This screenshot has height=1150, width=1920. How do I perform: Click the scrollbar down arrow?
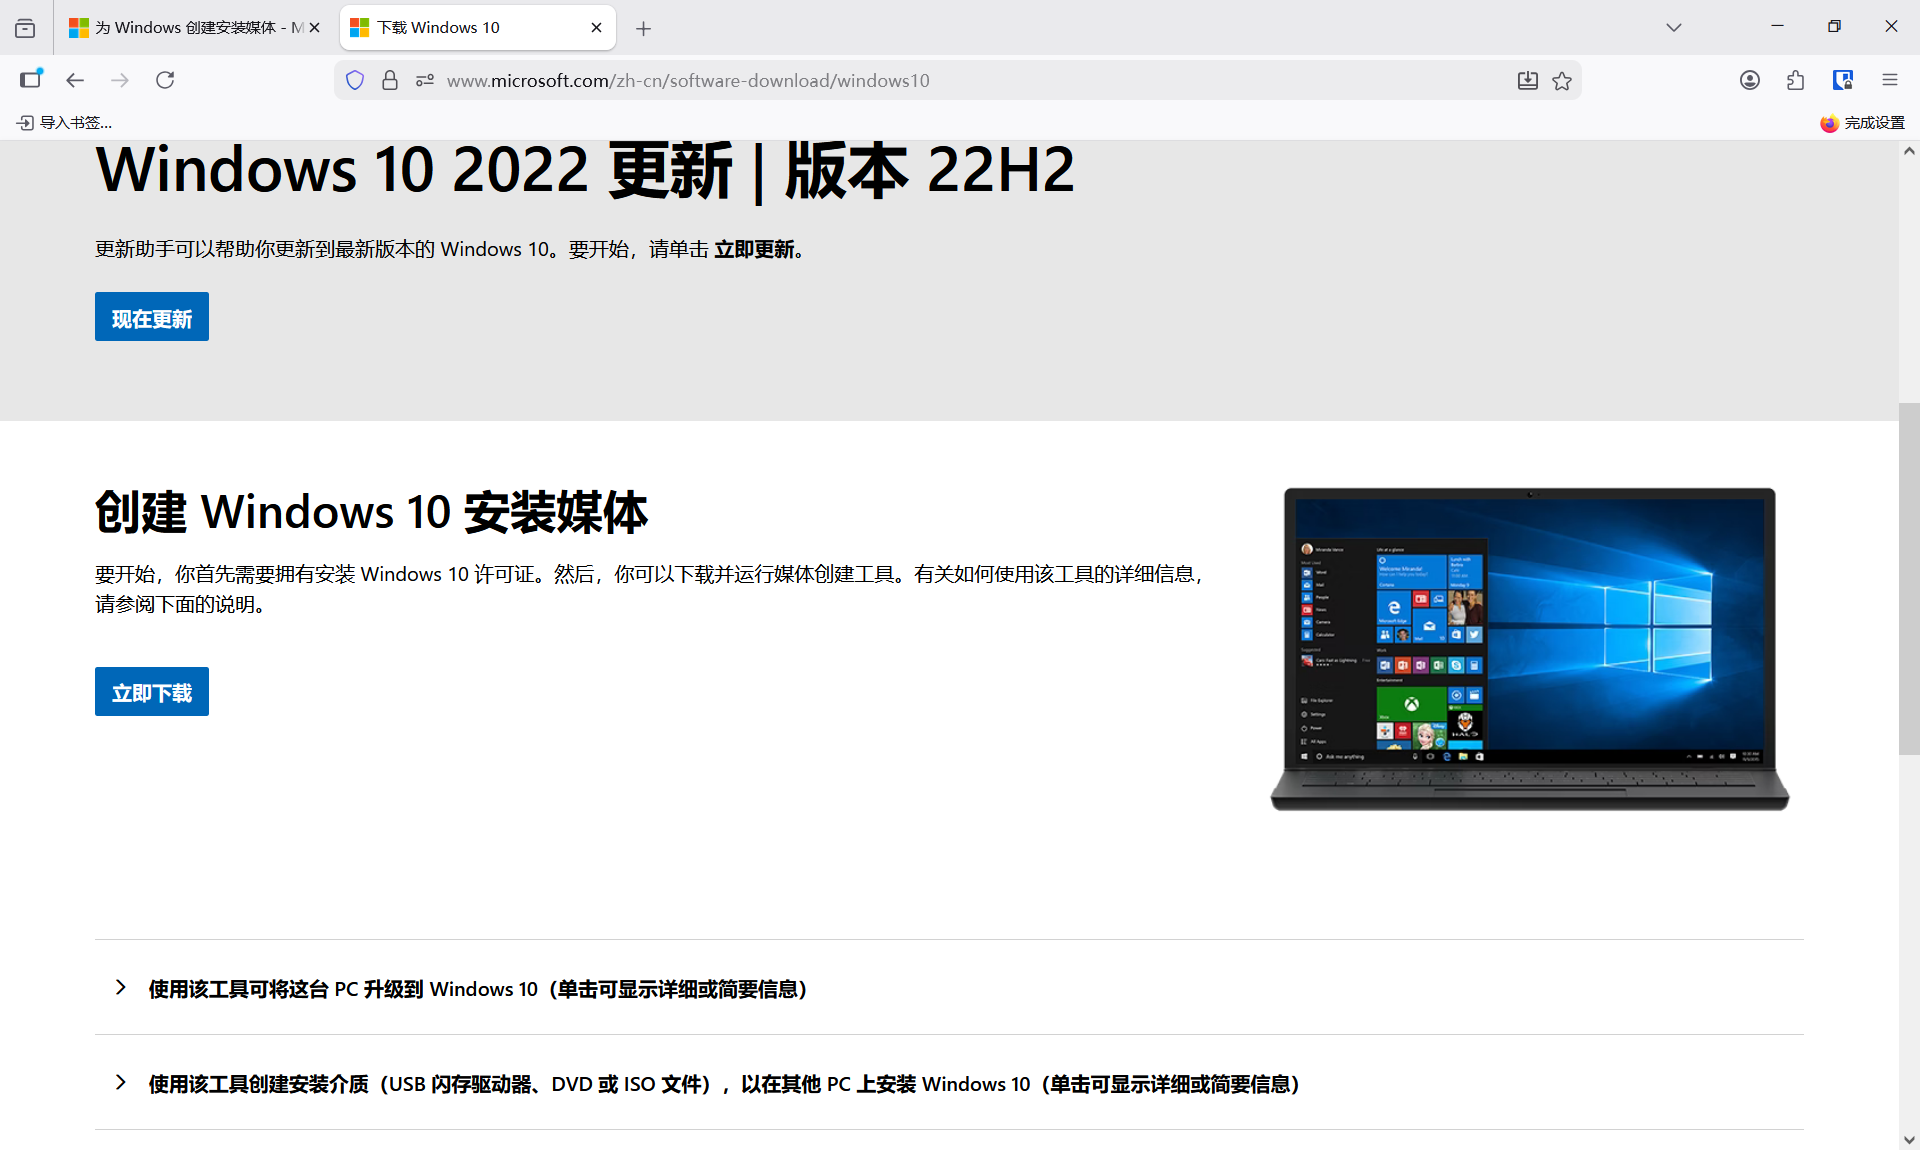[x=1909, y=1140]
